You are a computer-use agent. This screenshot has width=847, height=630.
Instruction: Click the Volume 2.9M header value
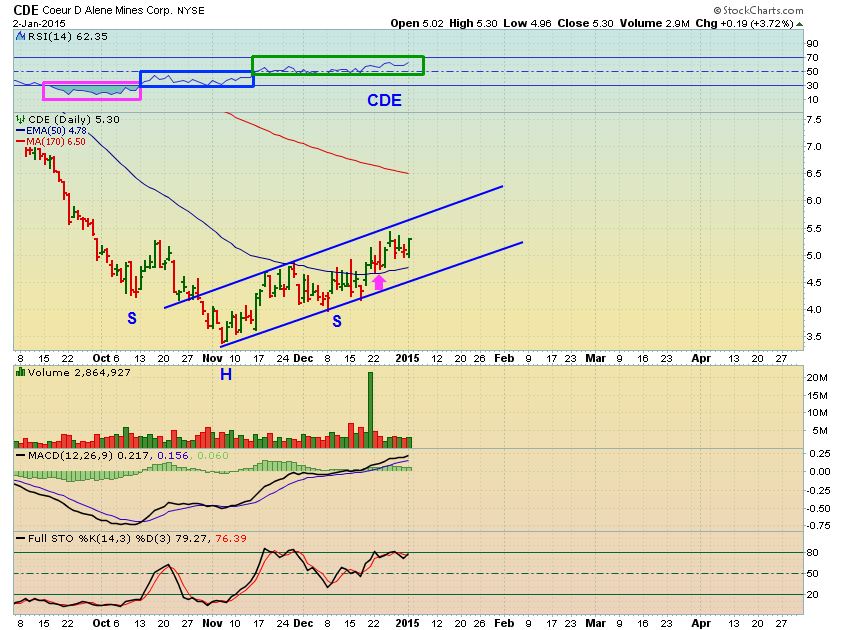655,23
